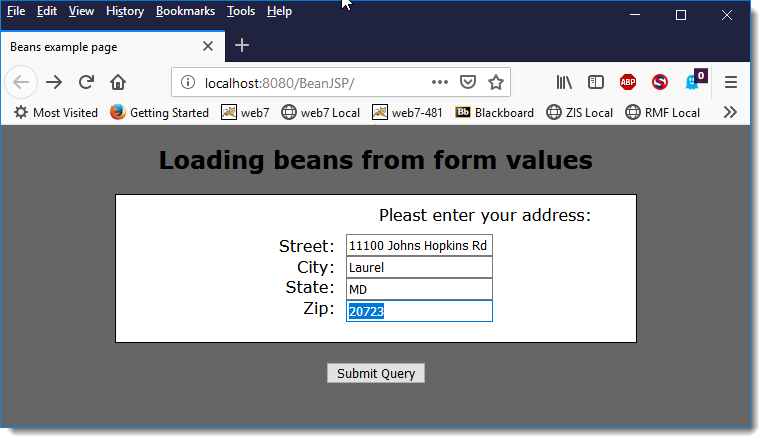
Task: Click the 'Zip:' label
Action: pyautogui.click(x=319, y=309)
